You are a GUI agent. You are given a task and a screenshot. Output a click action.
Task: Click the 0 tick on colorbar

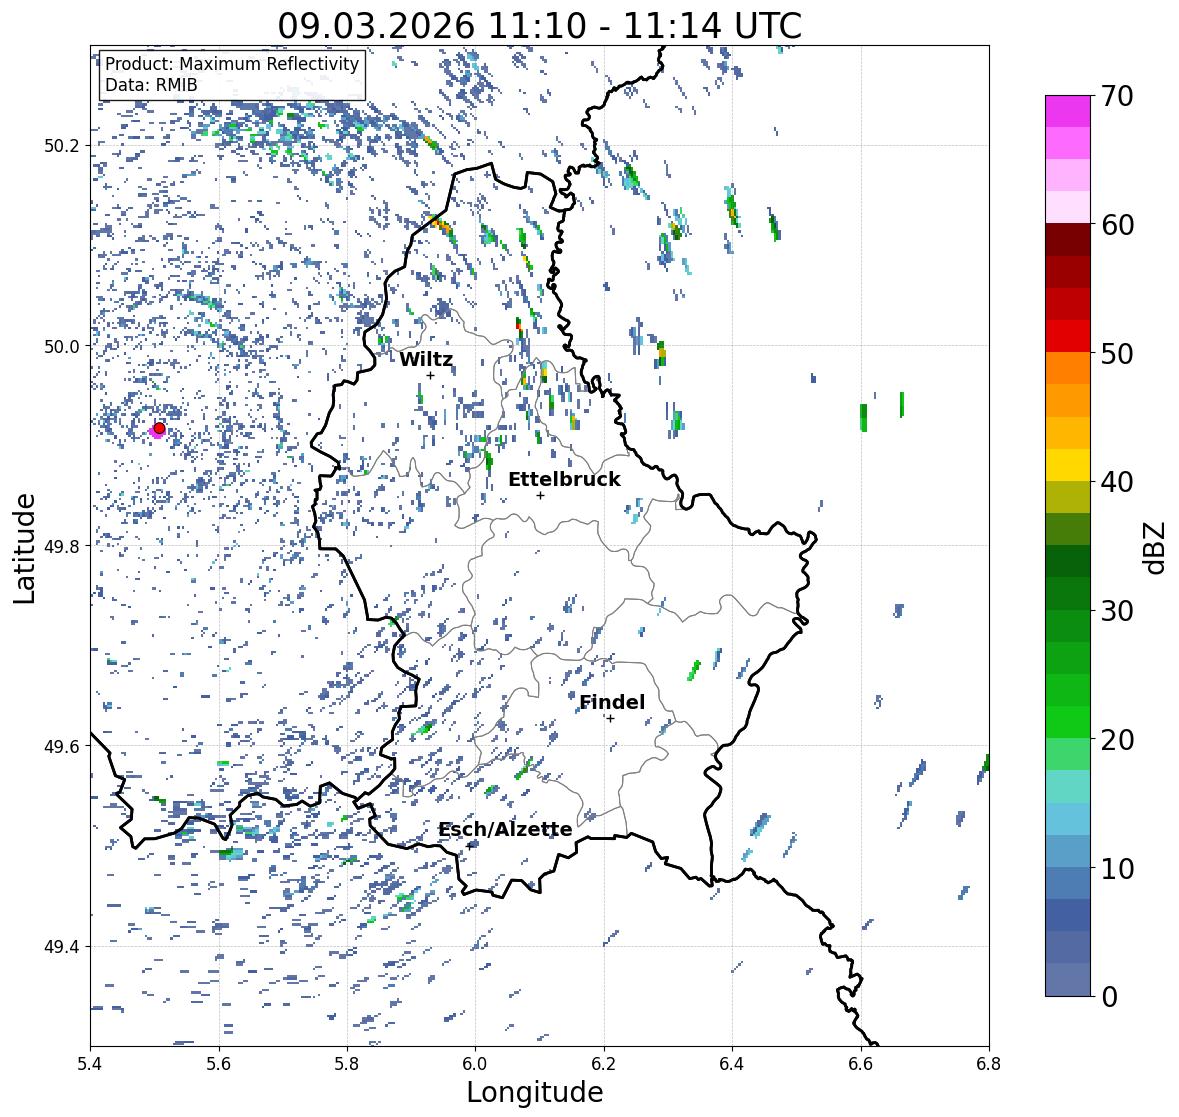pyautogui.click(x=1108, y=997)
